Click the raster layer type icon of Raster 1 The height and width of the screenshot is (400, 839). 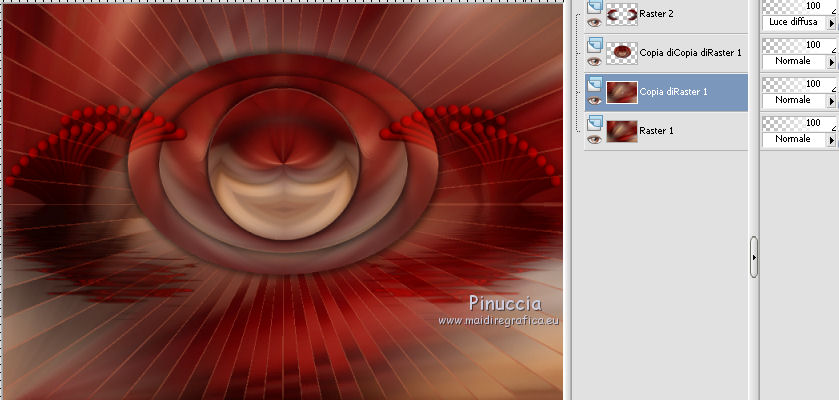click(594, 123)
